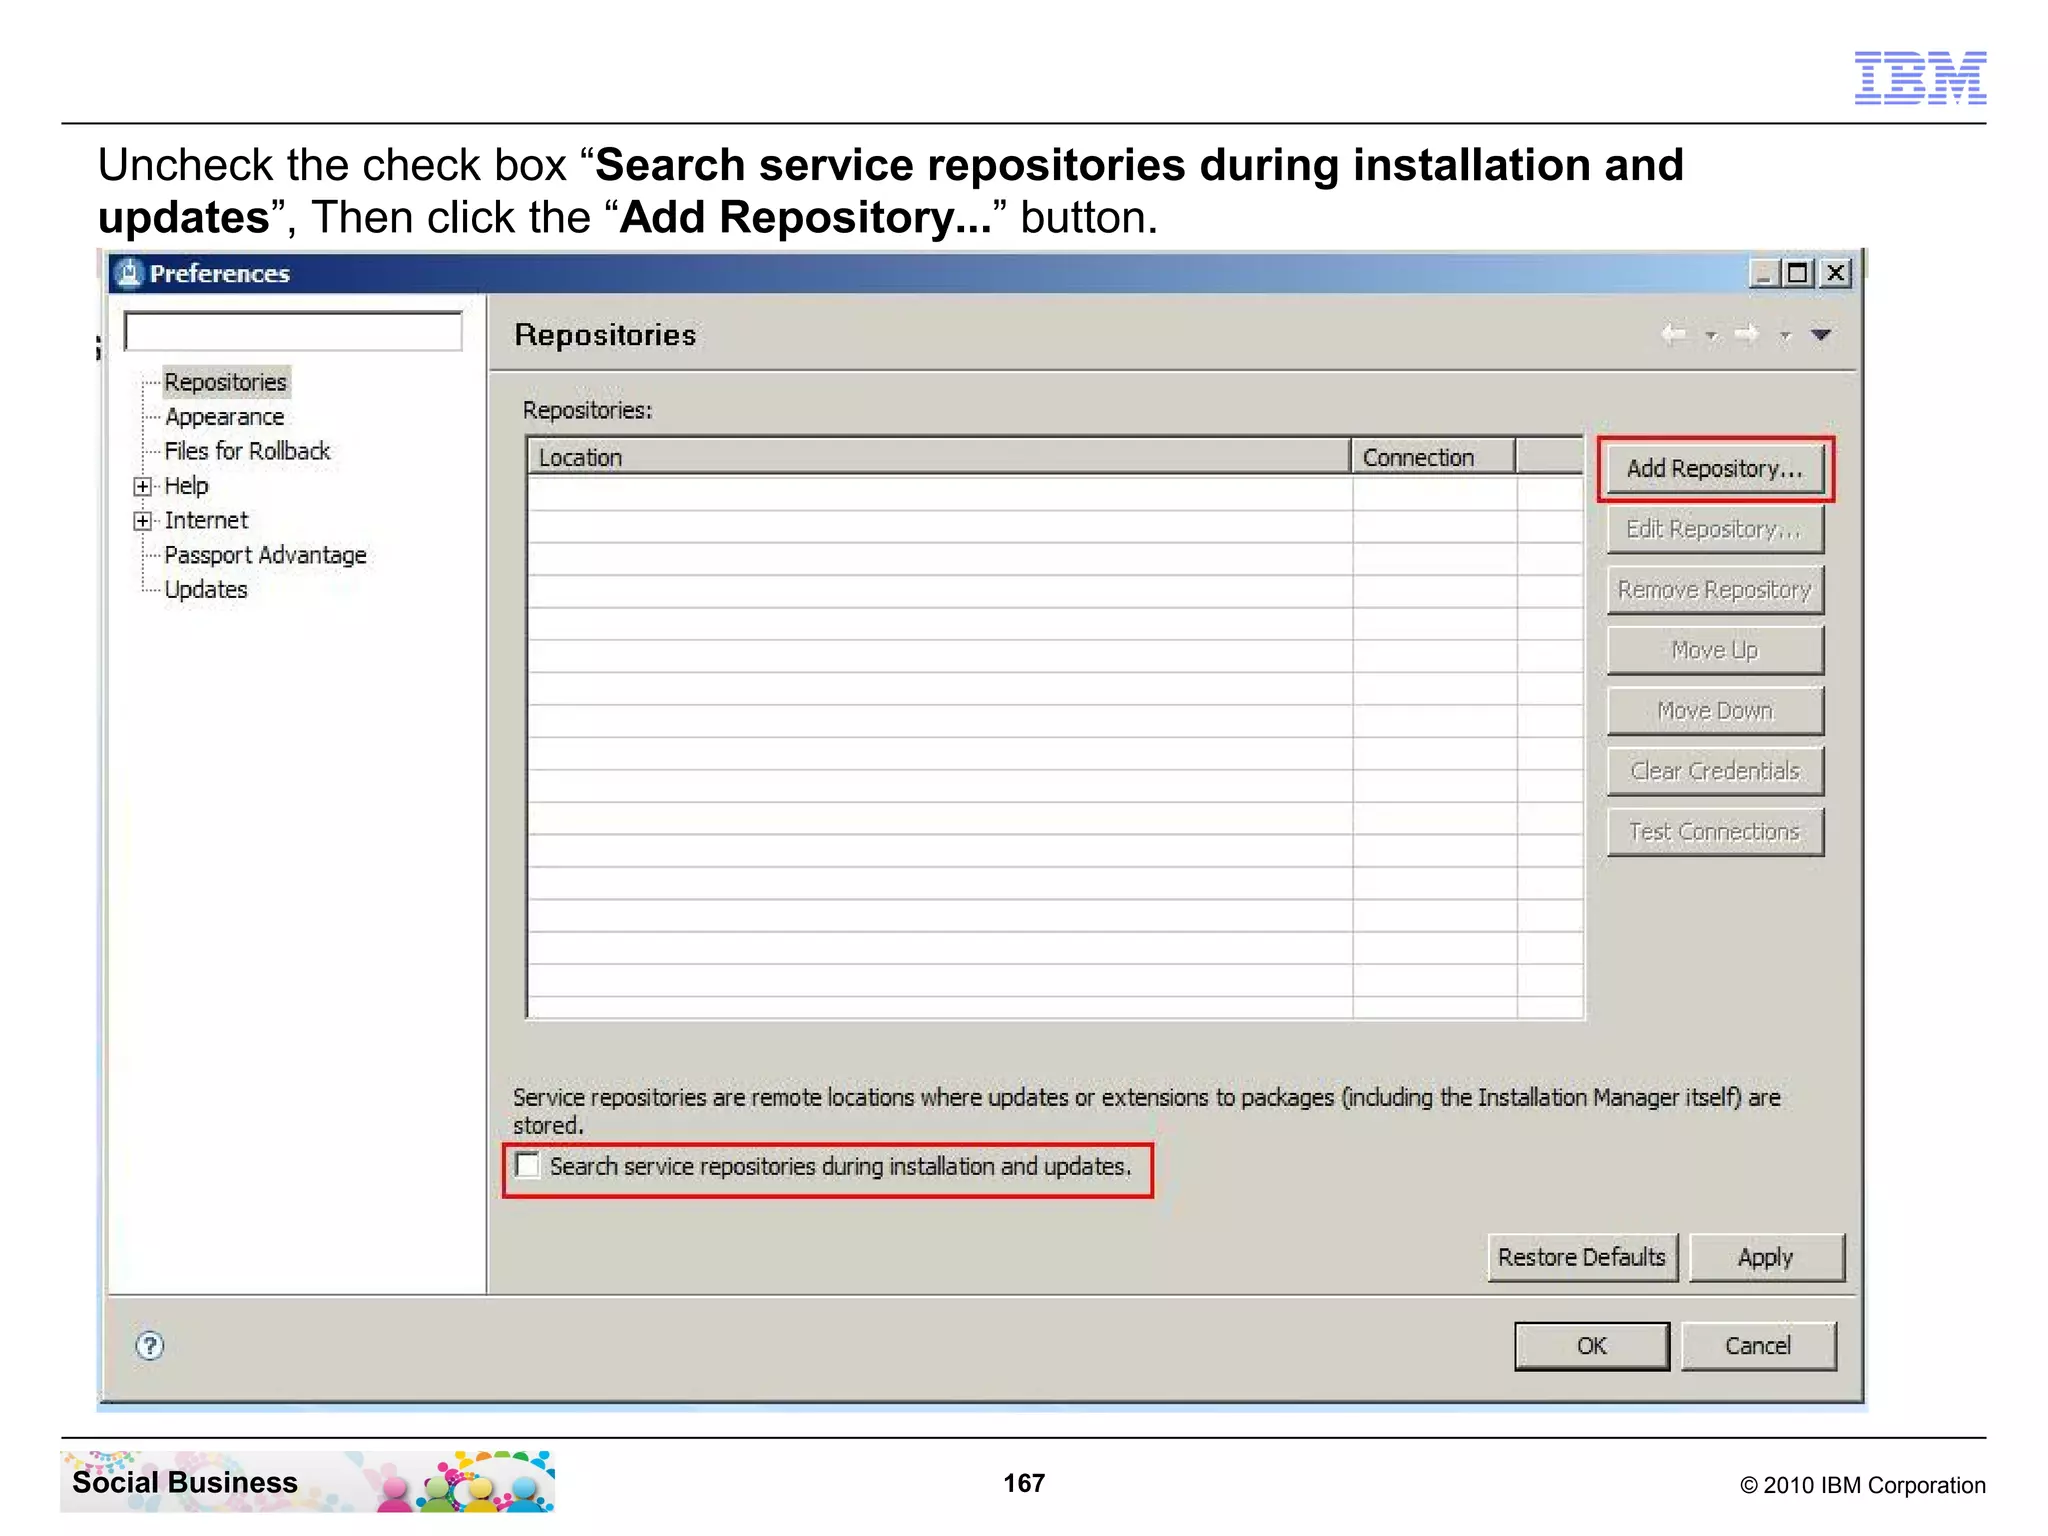Image resolution: width=2048 pixels, height=1536 pixels.
Task: Select Help in the preferences tree
Action: tap(187, 486)
